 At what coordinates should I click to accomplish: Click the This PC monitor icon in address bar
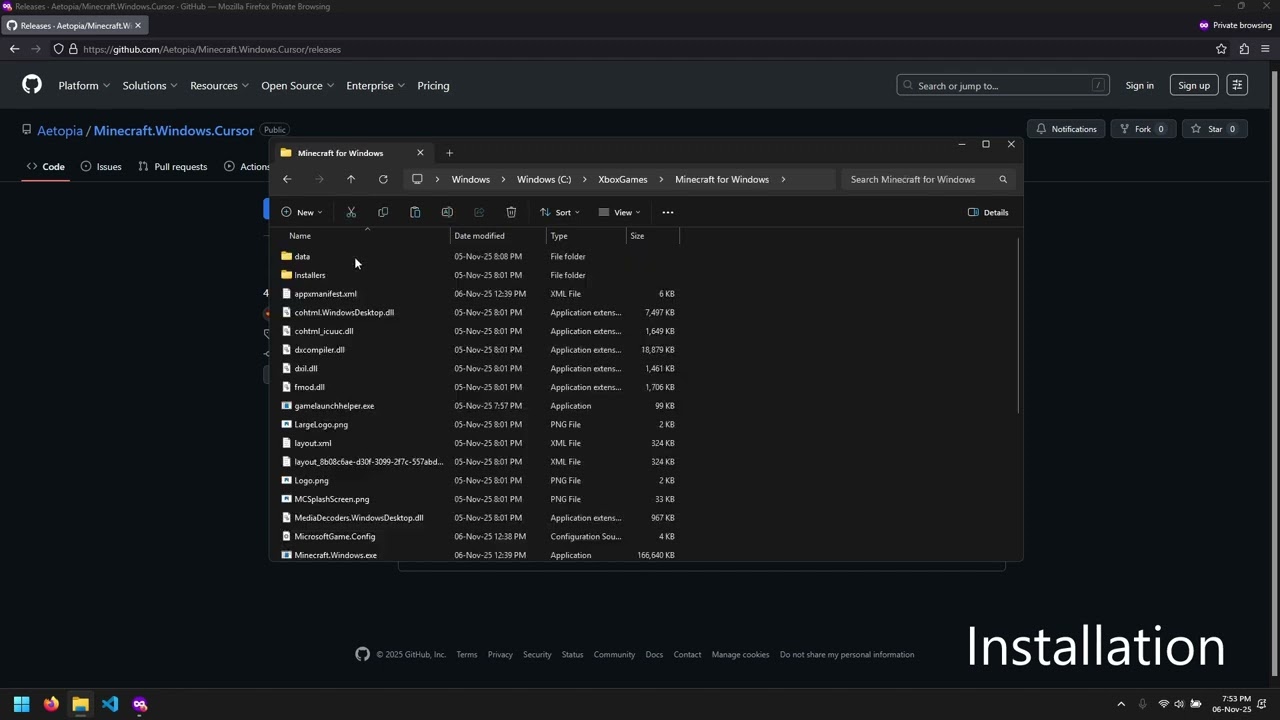(x=417, y=179)
